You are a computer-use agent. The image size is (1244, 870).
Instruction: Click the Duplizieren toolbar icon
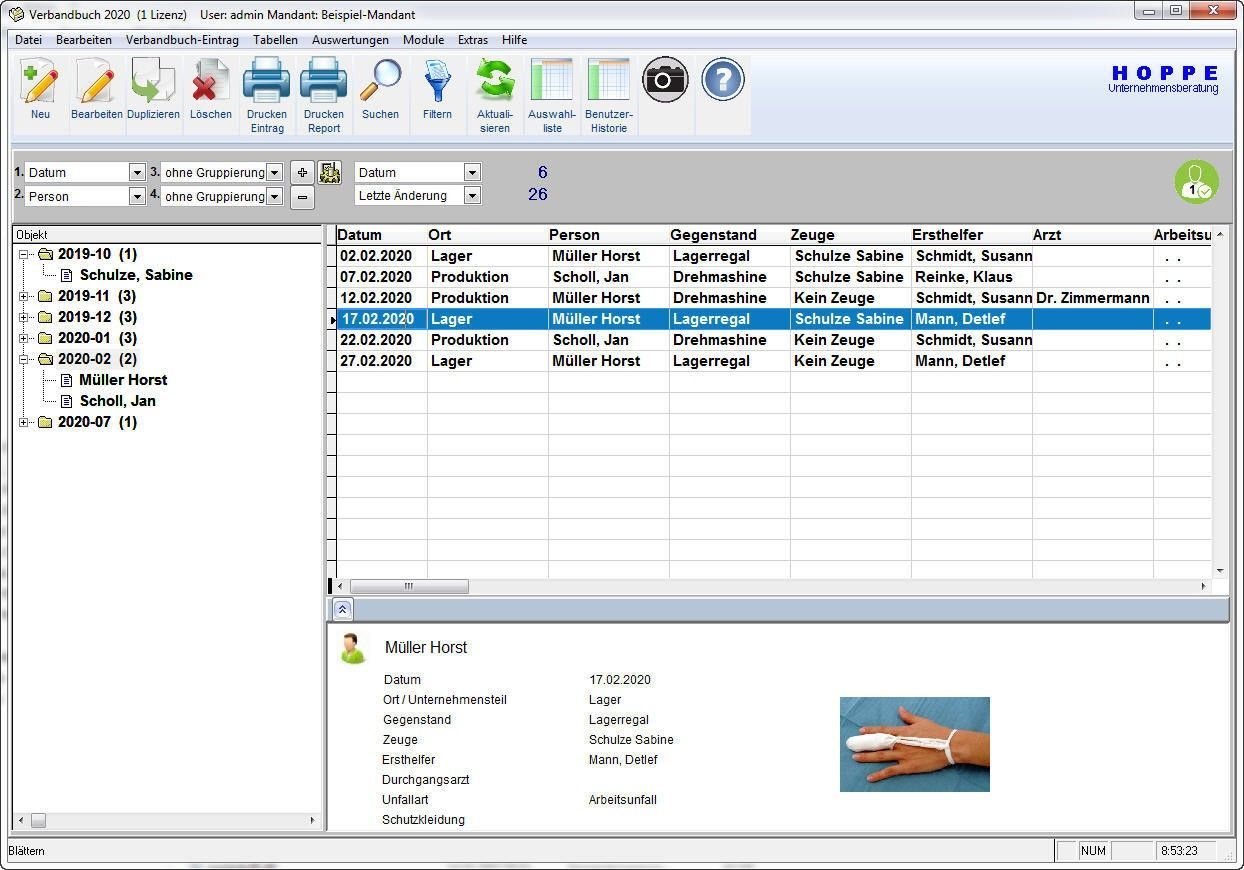pyautogui.click(x=153, y=83)
